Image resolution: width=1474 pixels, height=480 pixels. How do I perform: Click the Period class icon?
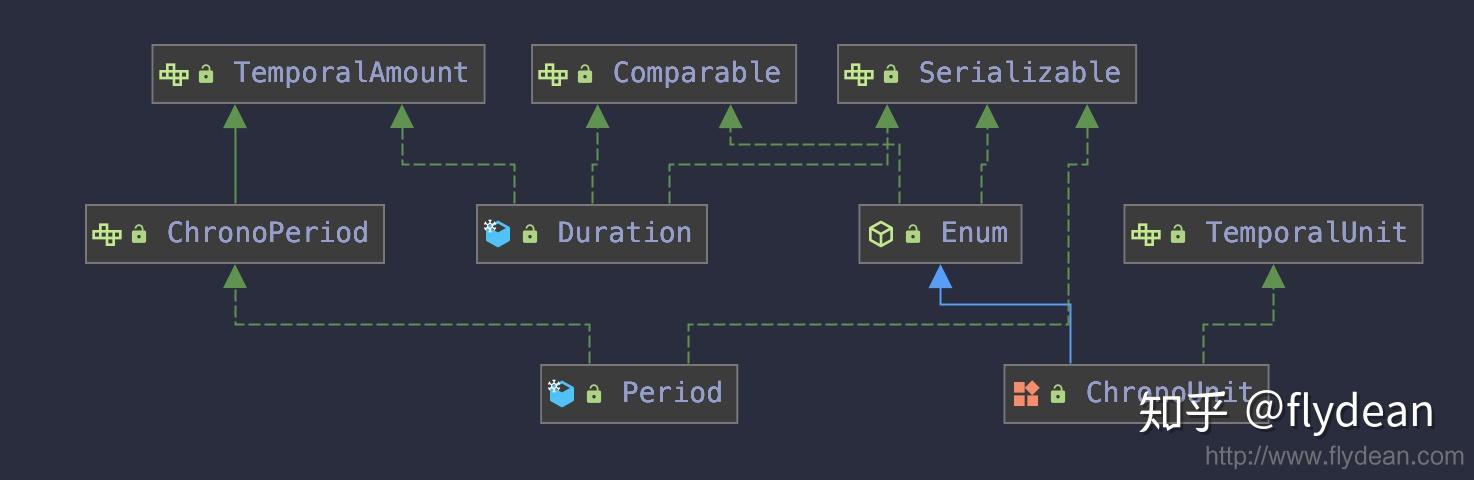[x=562, y=393]
